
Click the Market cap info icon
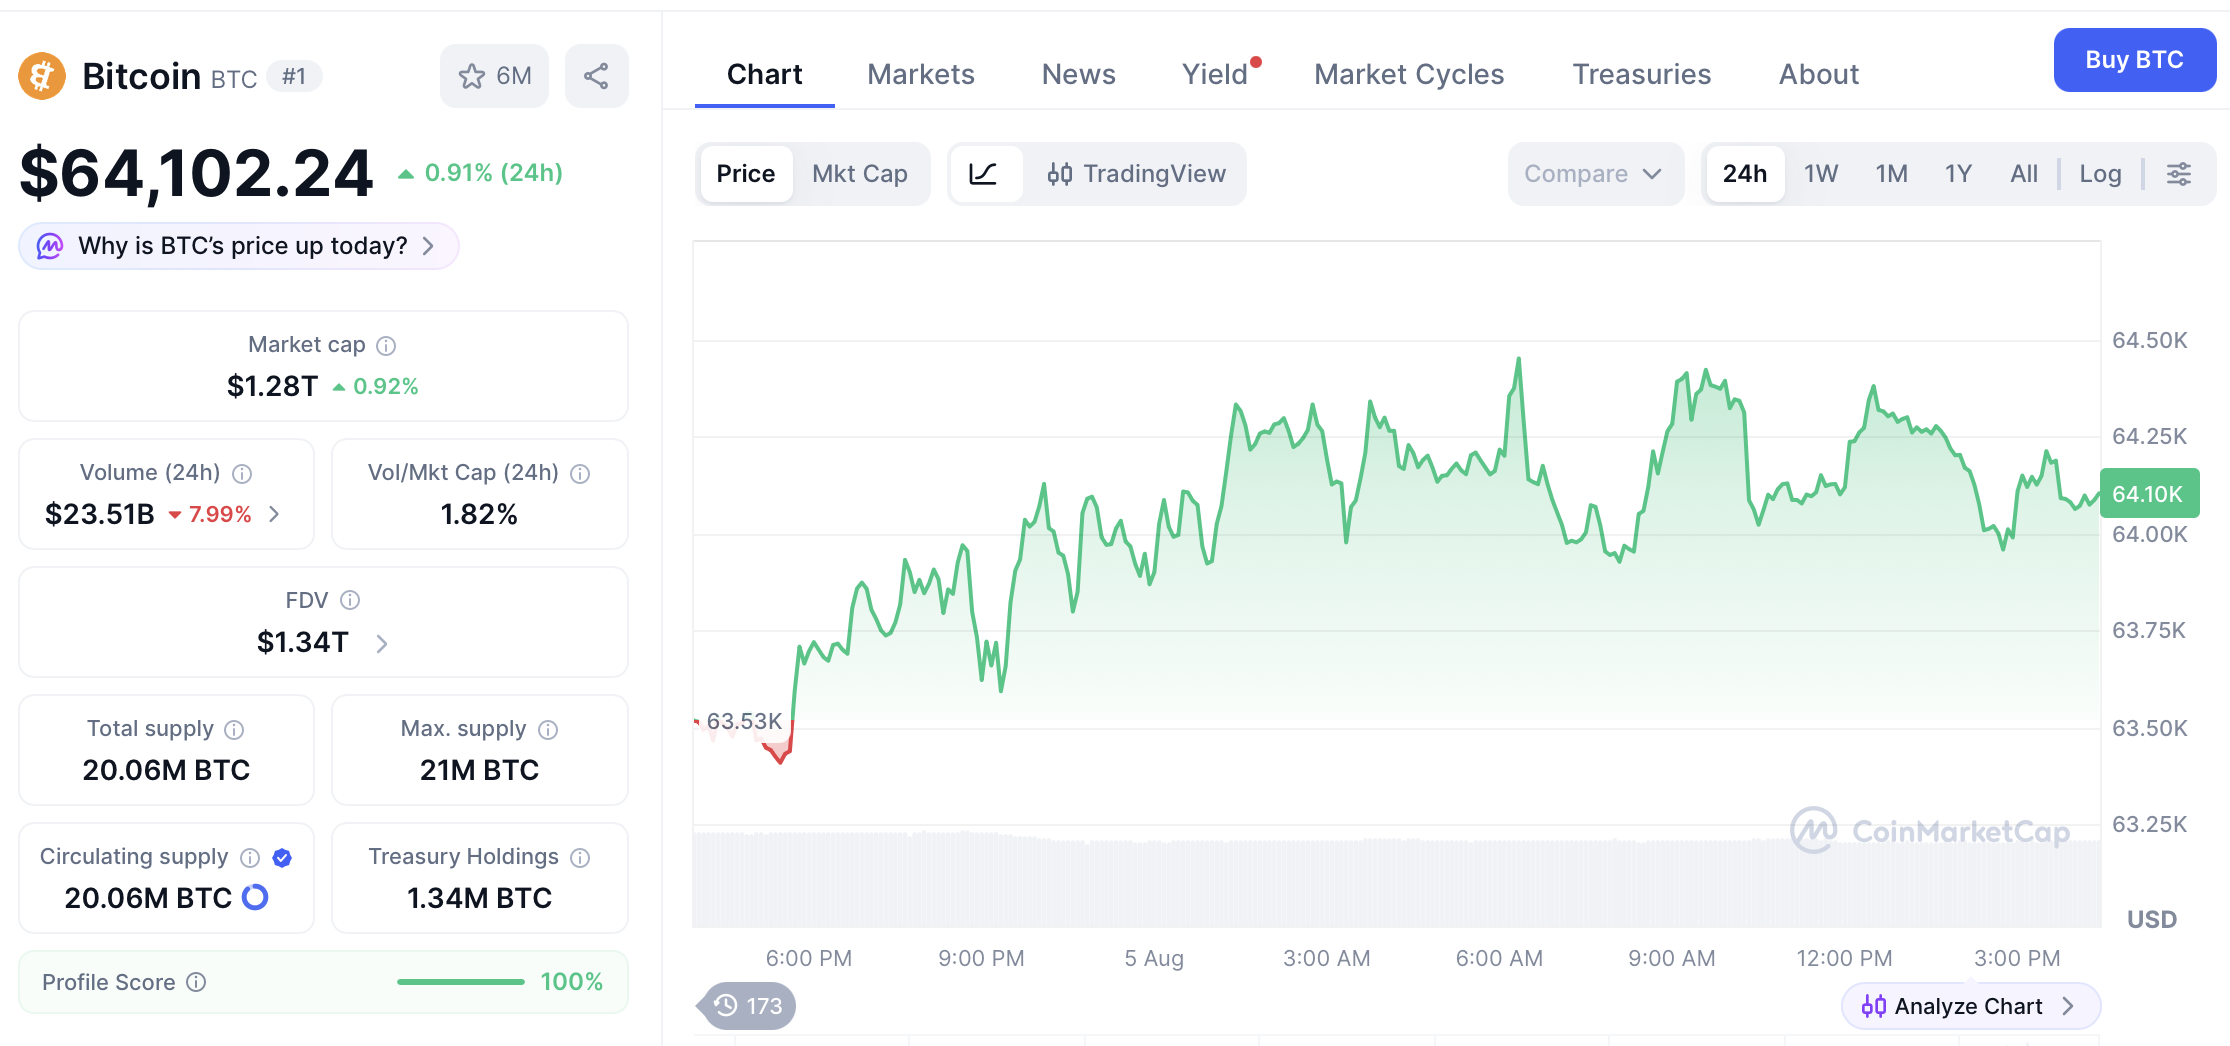pos(386,346)
